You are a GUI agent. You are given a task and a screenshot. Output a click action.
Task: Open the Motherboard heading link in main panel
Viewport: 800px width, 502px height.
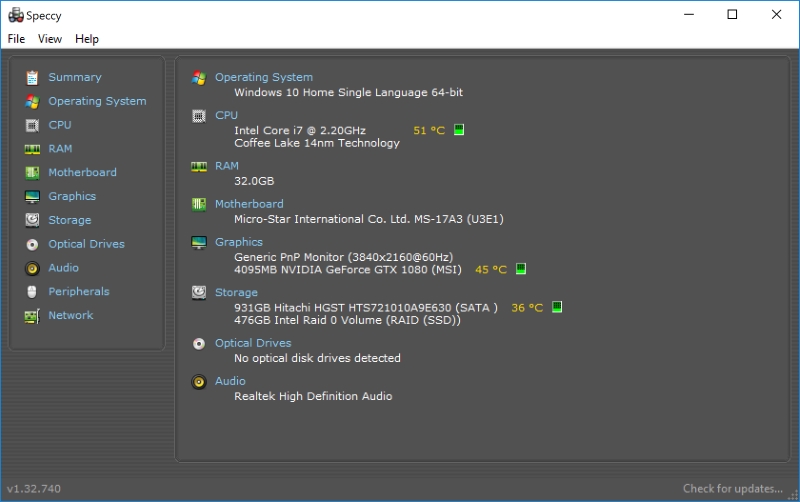pos(249,204)
